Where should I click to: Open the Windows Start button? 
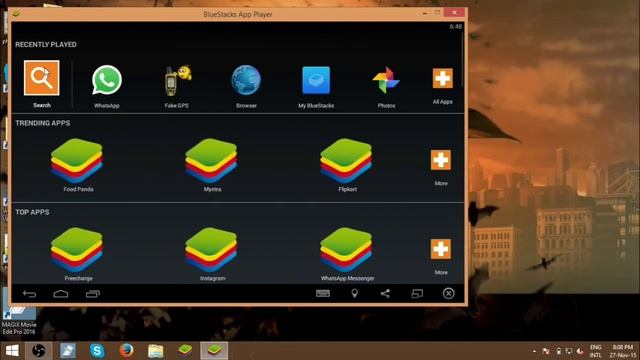pyautogui.click(x=12, y=351)
